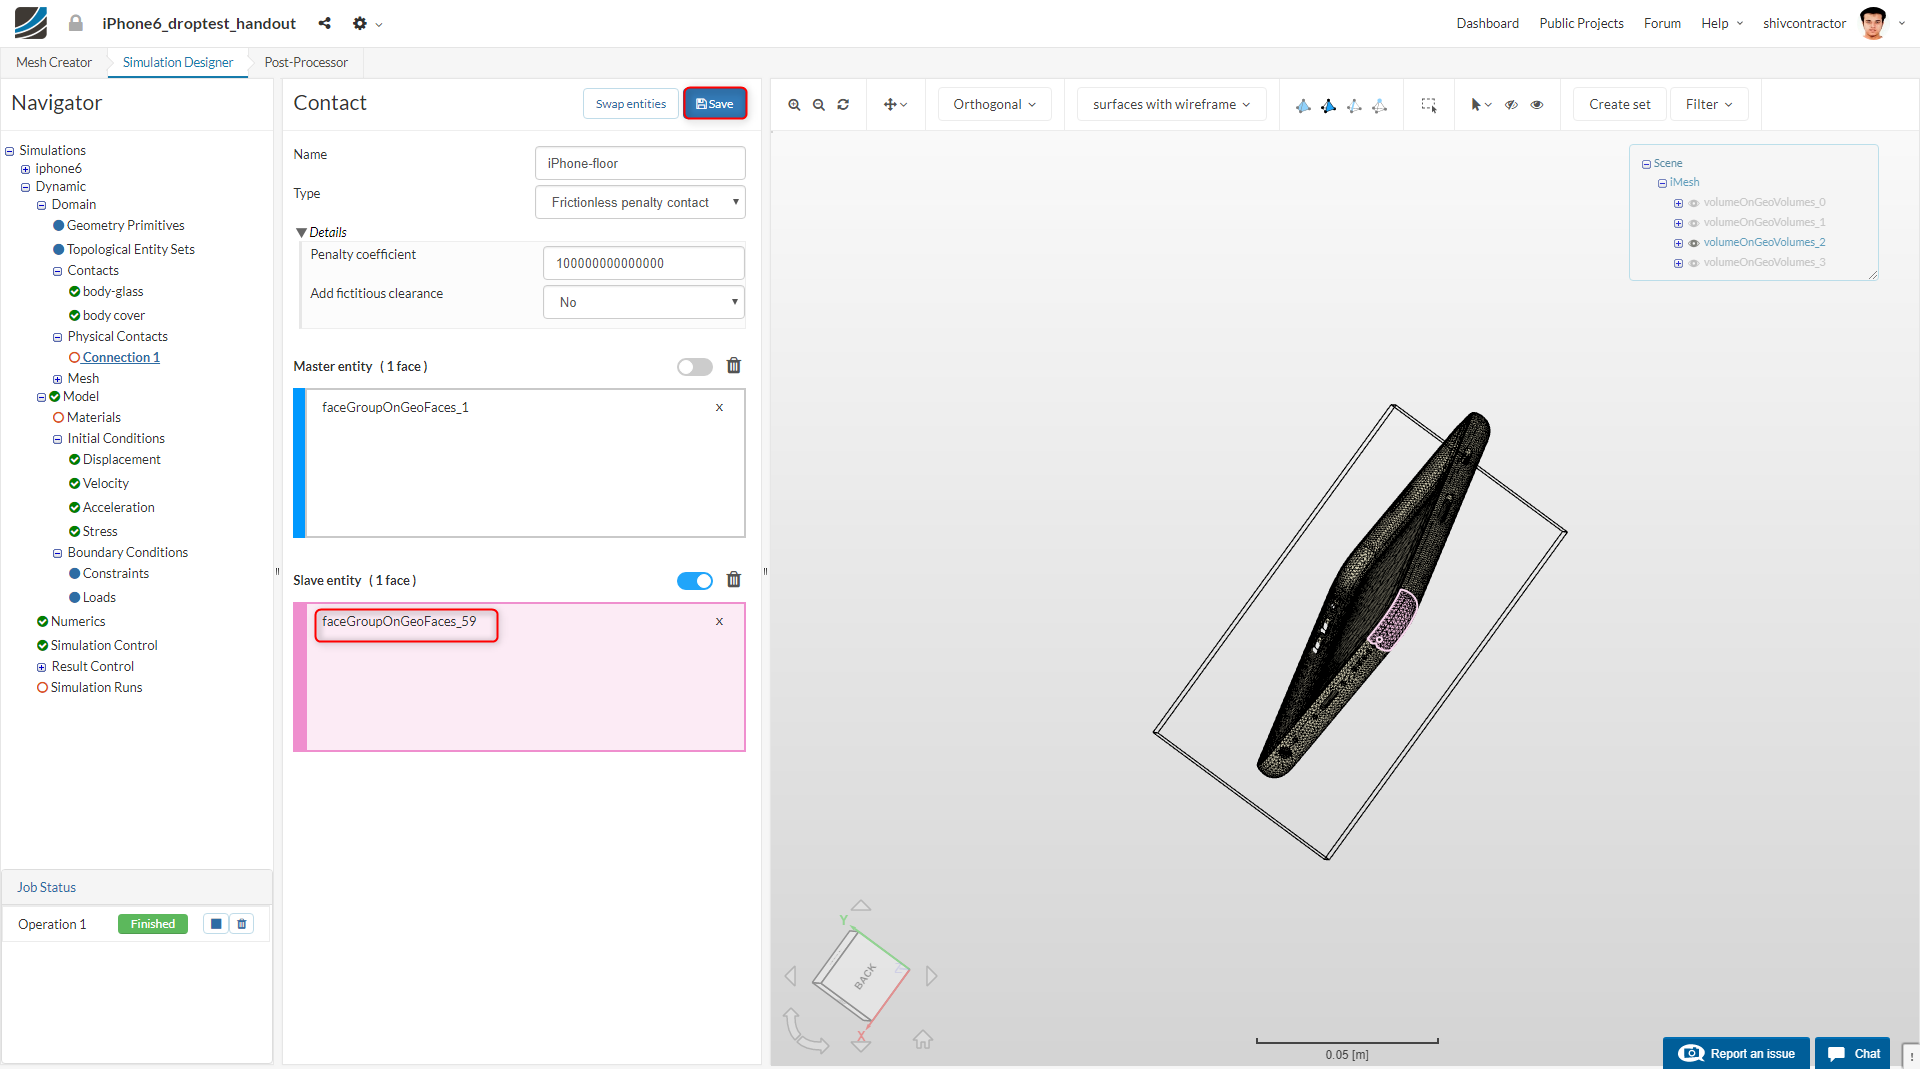This screenshot has width=1920, height=1069.
Task: Open the Chat button
Action: (x=1853, y=1053)
